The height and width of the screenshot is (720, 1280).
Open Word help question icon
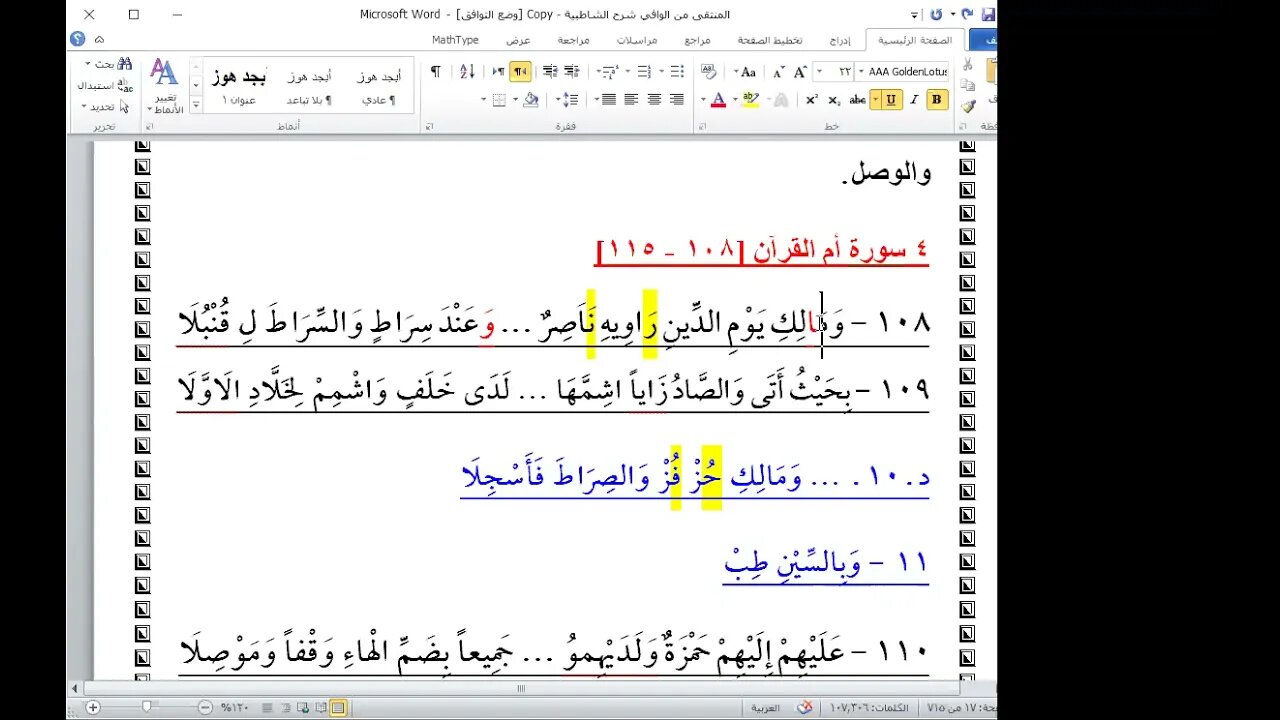click(77, 39)
